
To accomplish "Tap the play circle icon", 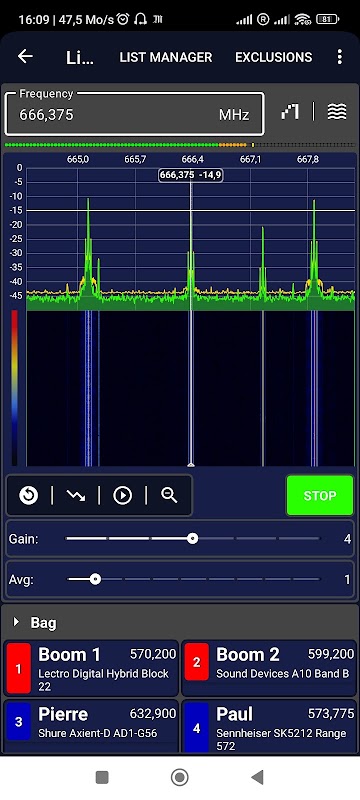I will [x=122, y=495].
